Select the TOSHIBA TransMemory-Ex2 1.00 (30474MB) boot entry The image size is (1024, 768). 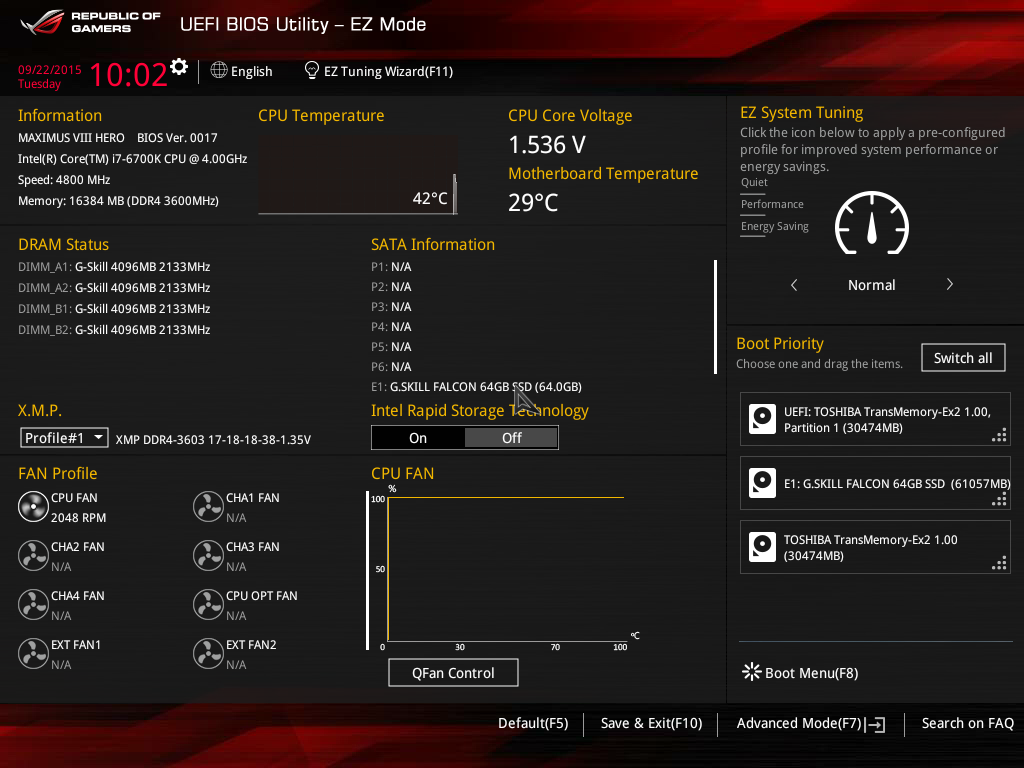pyautogui.click(x=875, y=547)
